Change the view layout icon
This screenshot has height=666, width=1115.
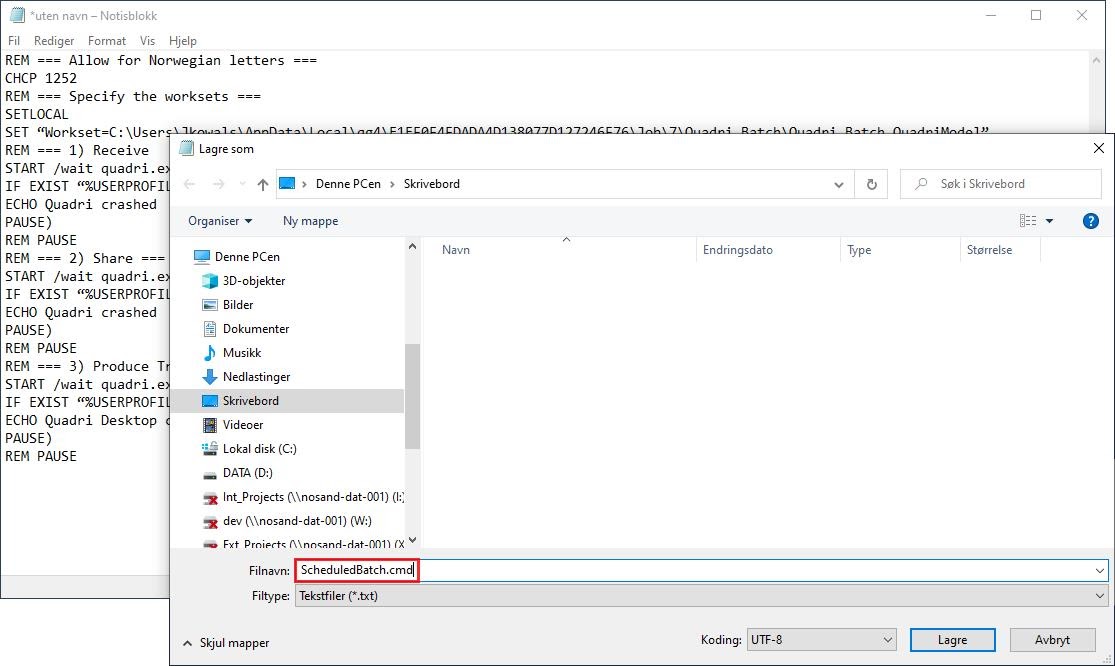[1028, 221]
